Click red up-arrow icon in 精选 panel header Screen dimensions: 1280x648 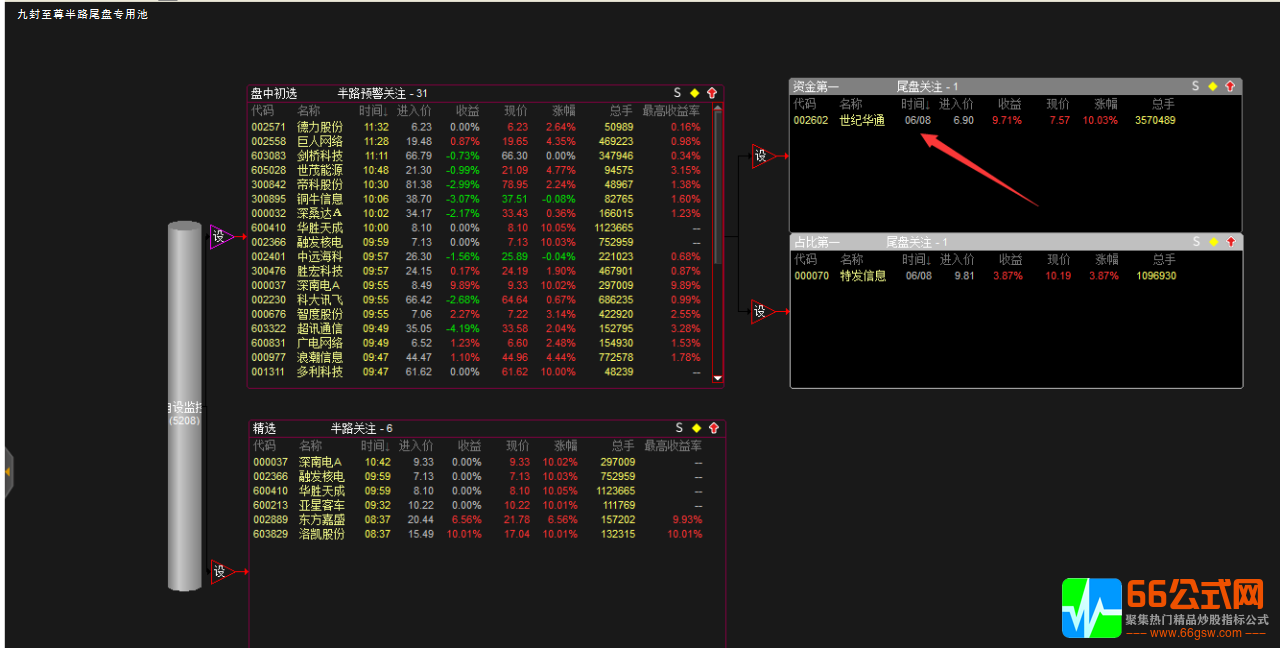714,428
